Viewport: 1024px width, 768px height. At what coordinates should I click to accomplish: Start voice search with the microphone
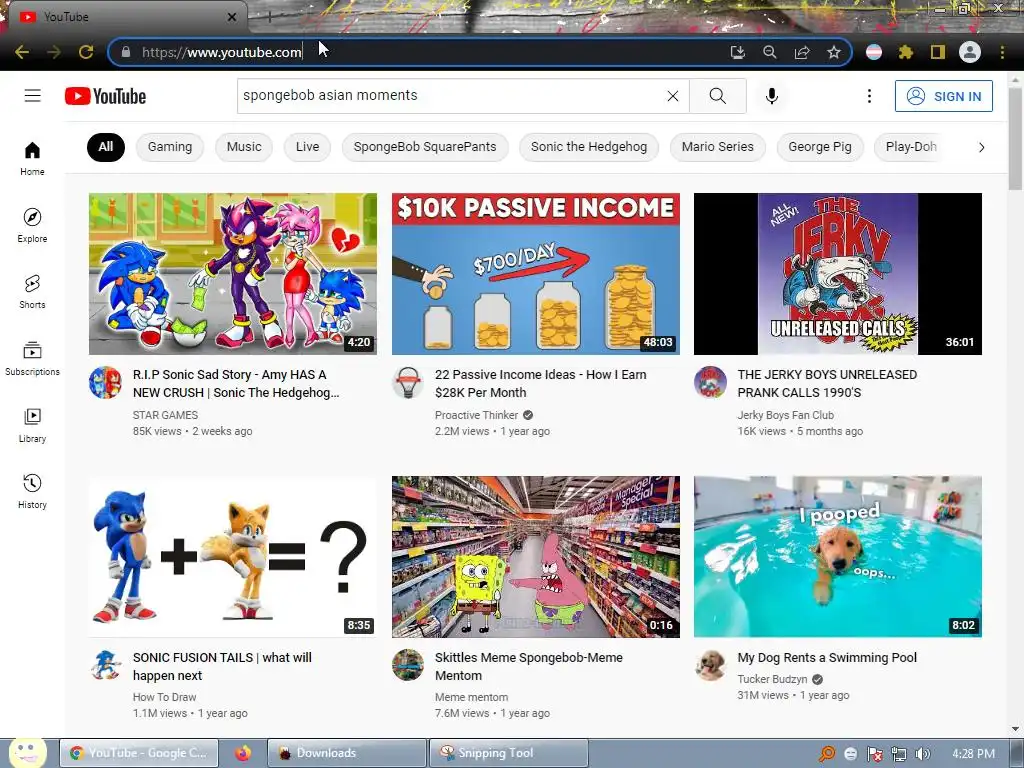771,96
